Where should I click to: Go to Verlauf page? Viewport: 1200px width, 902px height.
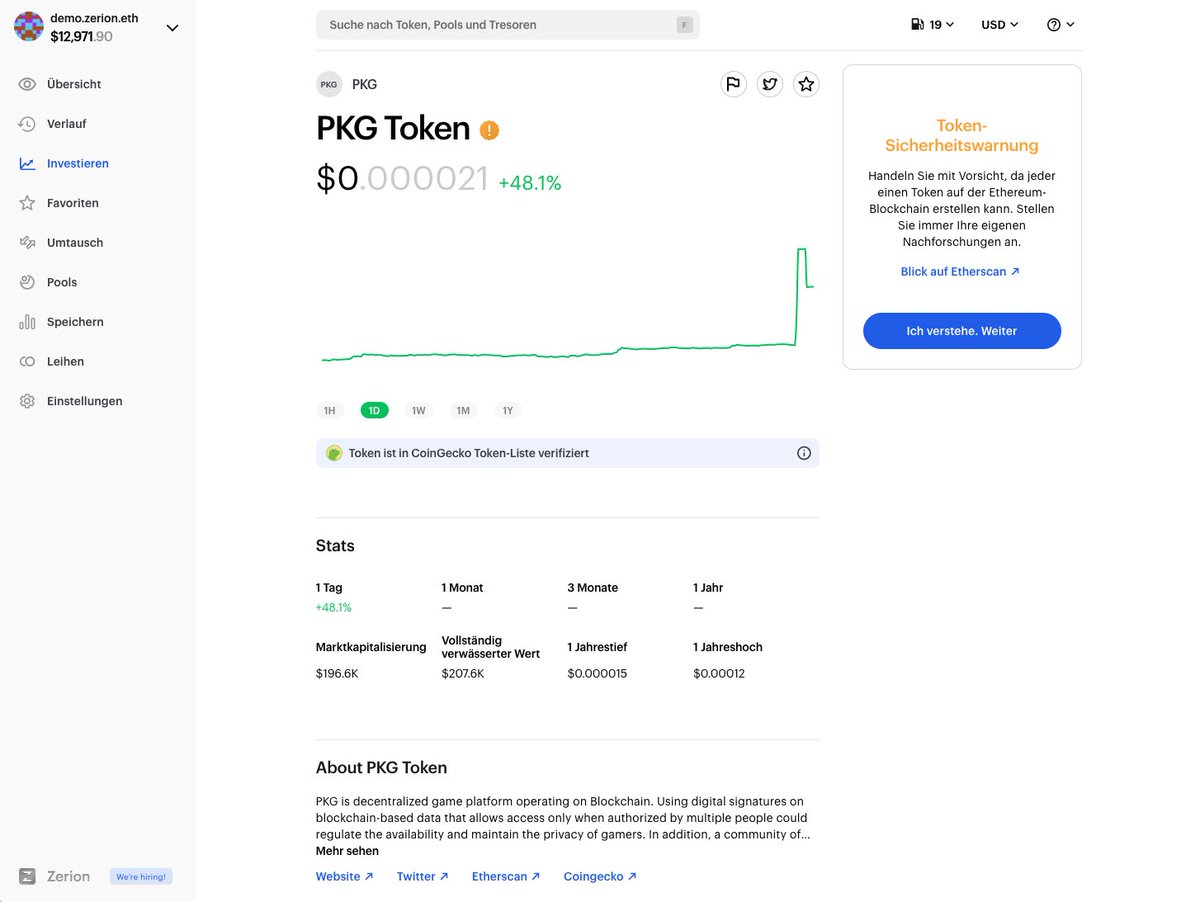click(x=67, y=124)
